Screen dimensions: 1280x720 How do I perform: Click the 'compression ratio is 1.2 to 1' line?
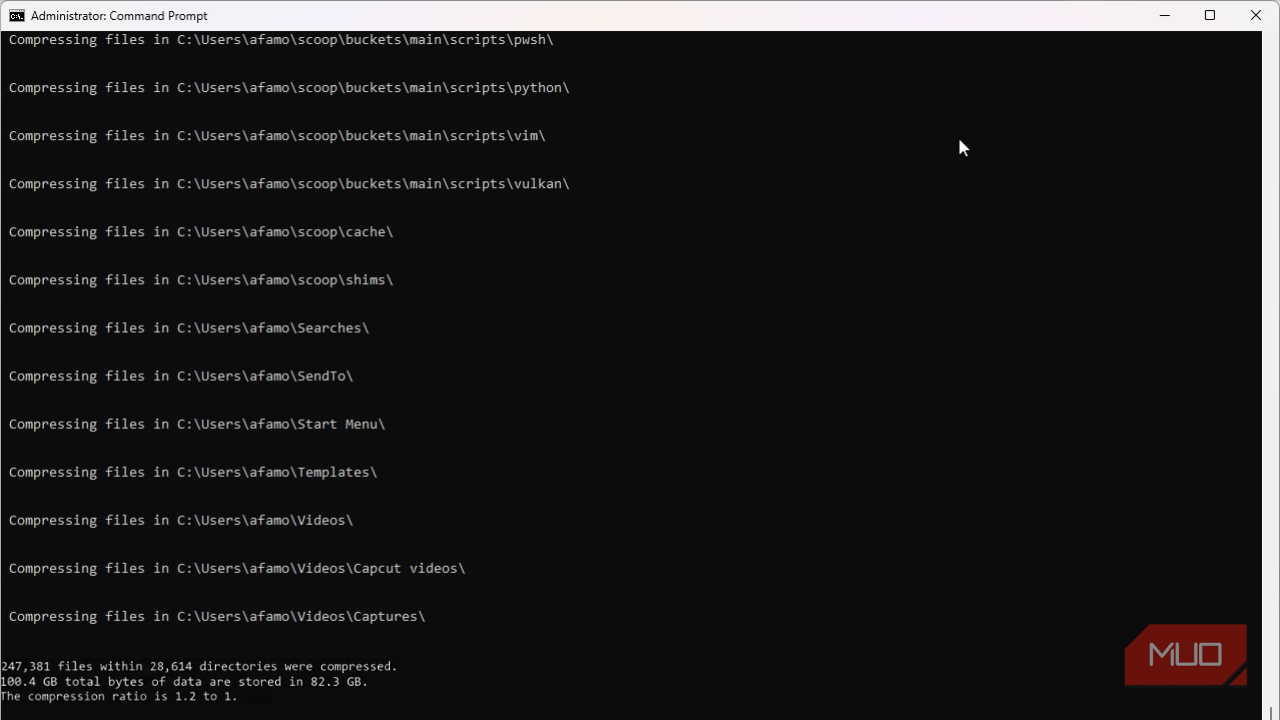pos(119,696)
